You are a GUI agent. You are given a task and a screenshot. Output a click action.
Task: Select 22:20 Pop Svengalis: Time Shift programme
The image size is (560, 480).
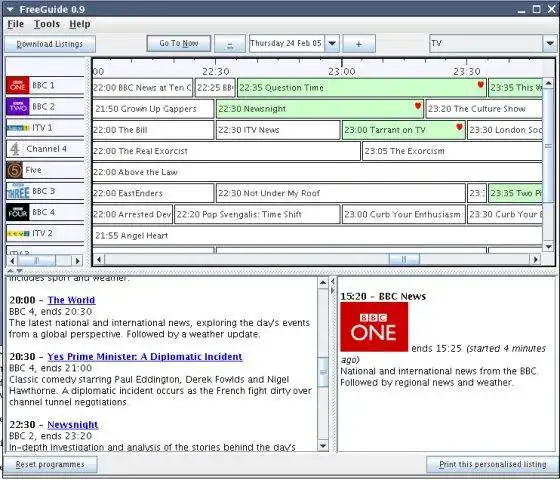pyautogui.click(x=257, y=214)
